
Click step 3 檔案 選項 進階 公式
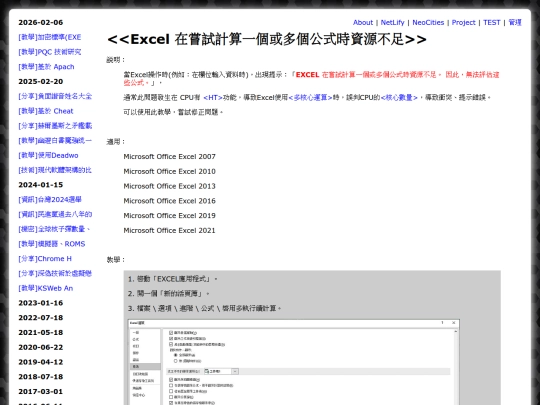click(205, 309)
